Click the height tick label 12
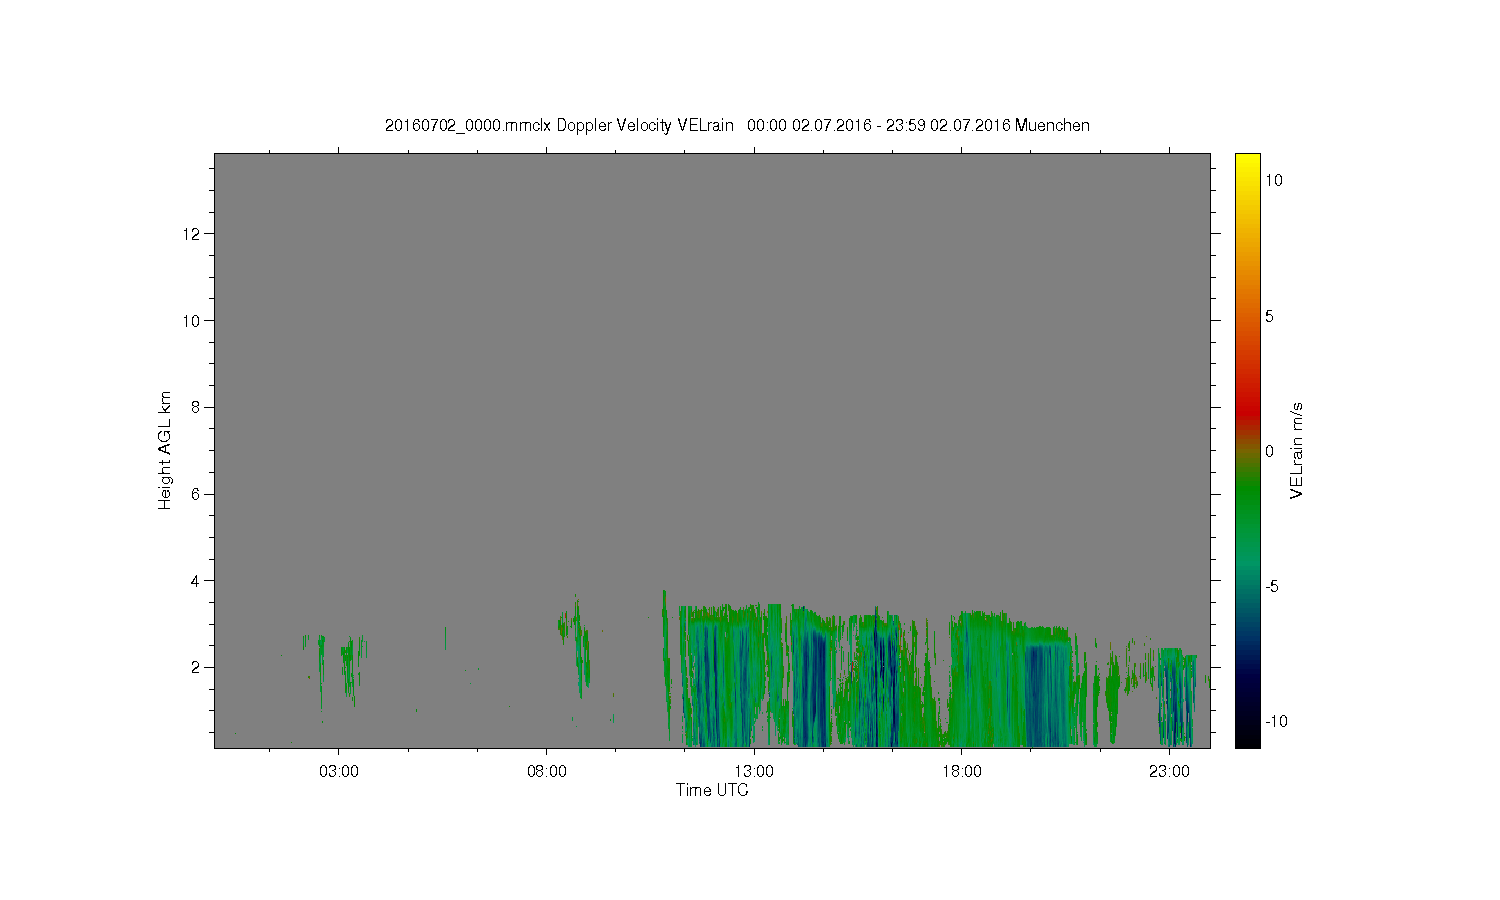The width and height of the screenshot is (1500, 900). 193,234
